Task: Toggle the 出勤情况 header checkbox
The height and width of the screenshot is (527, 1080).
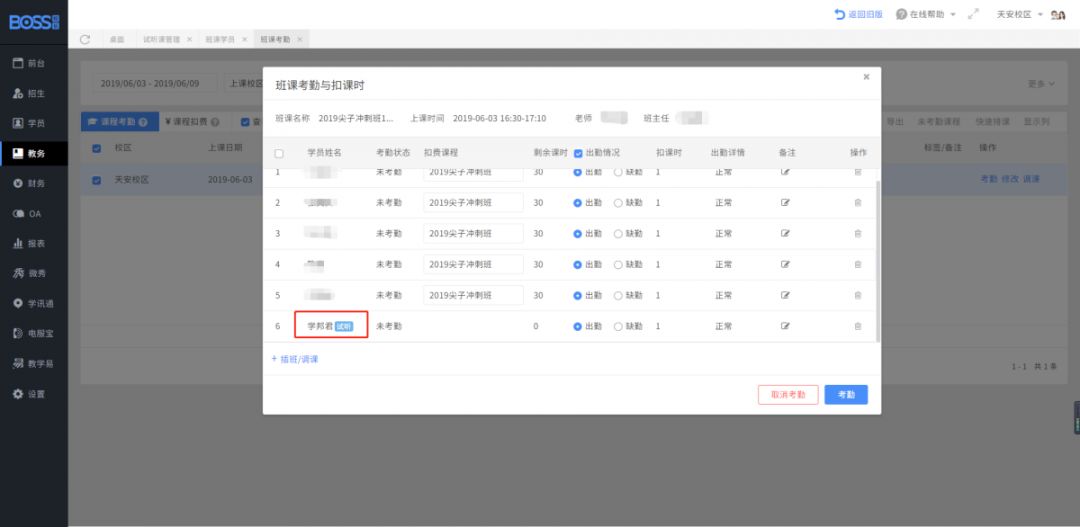Action: [578, 153]
